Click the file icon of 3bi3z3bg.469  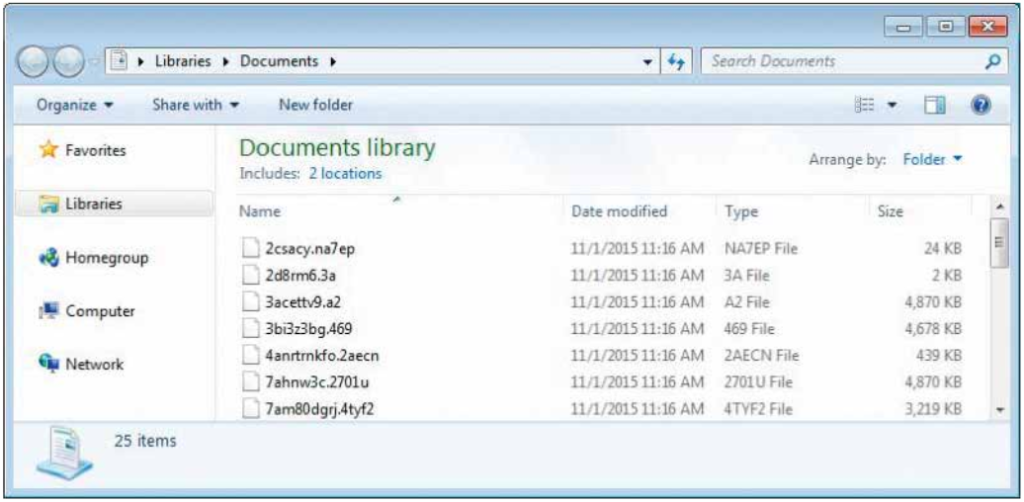[x=250, y=328]
